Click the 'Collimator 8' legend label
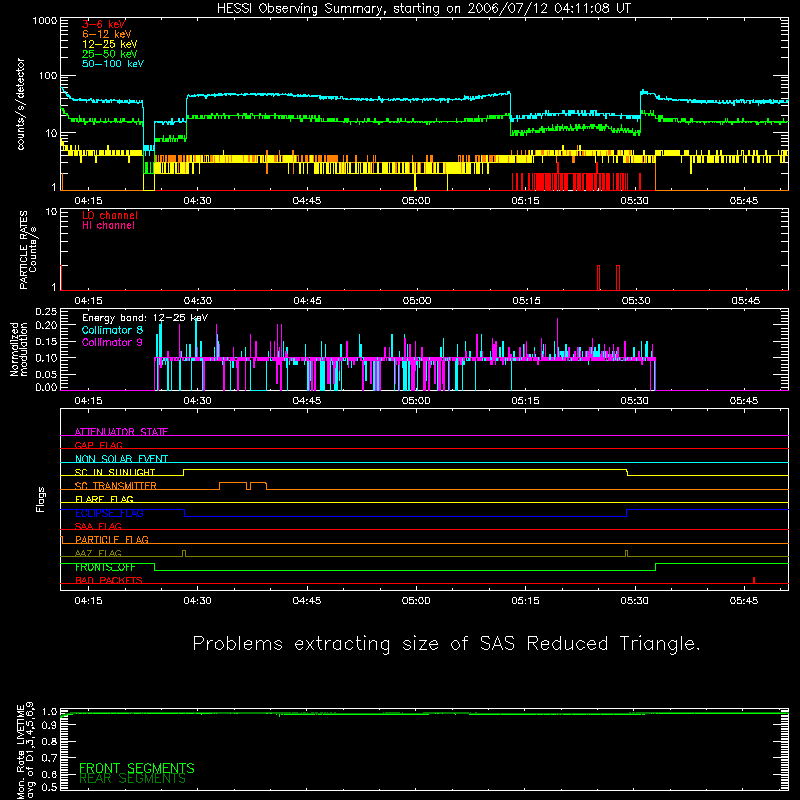 tap(112, 330)
